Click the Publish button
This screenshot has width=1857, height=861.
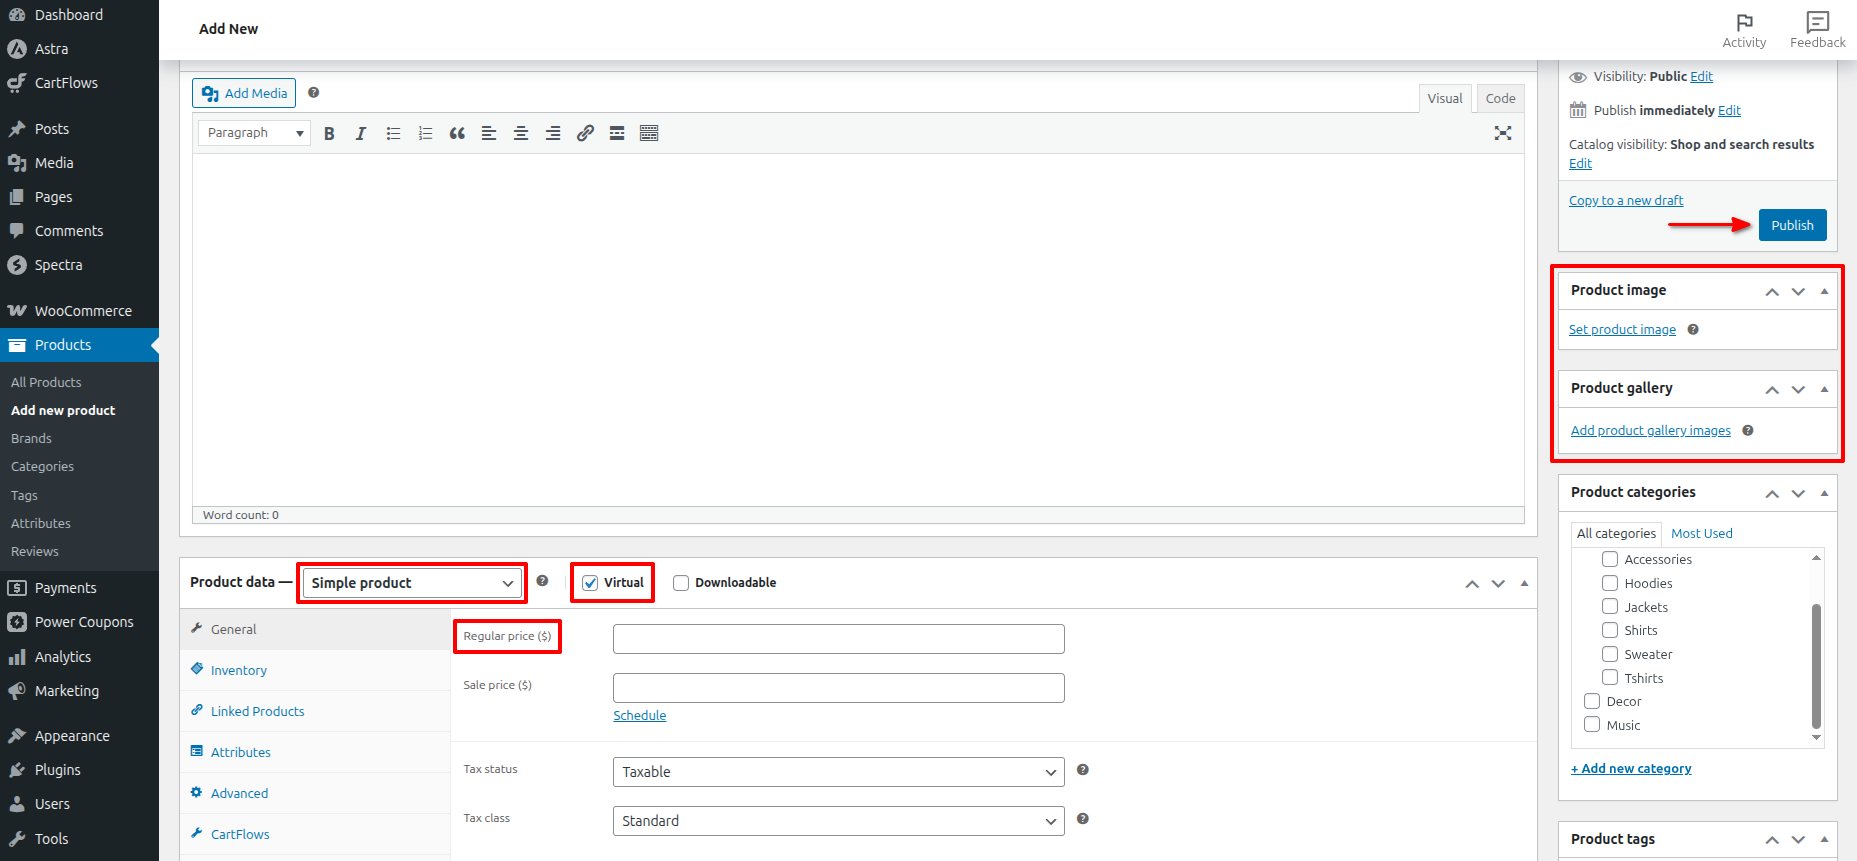click(1792, 225)
